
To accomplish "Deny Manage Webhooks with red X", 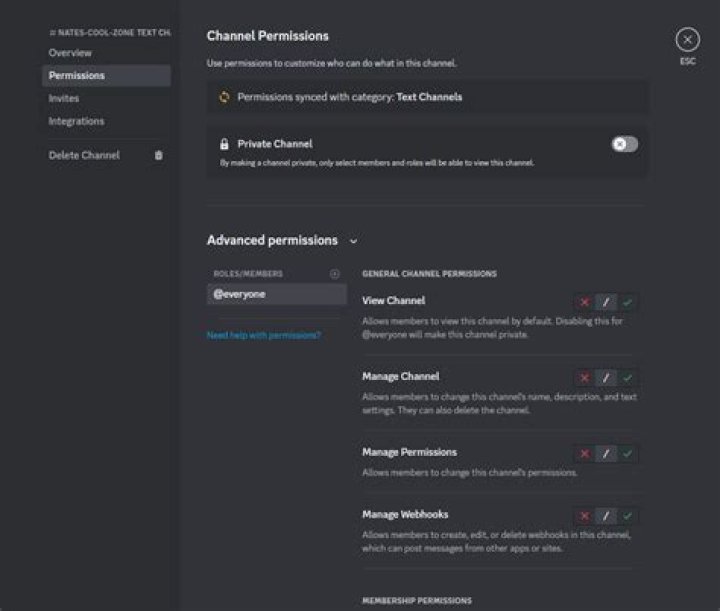I will click(x=584, y=516).
